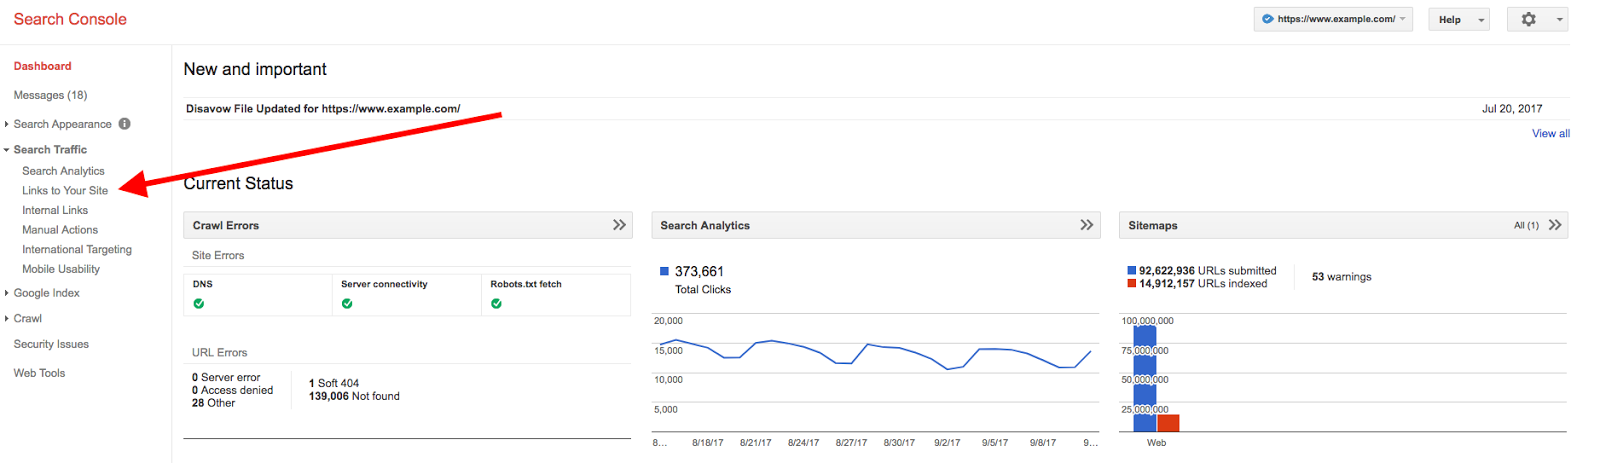Click the blue Total Clicks legend square

tap(664, 271)
